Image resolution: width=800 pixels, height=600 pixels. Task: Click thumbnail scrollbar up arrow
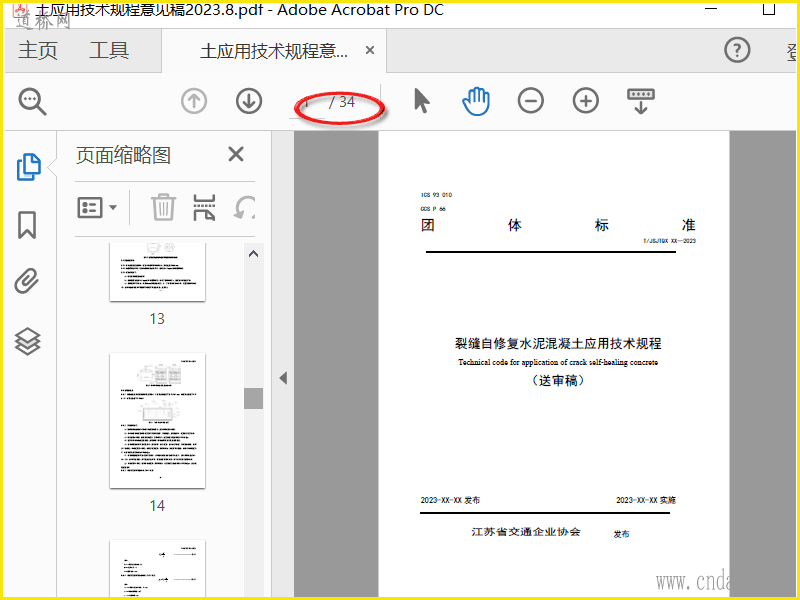click(x=254, y=254)
